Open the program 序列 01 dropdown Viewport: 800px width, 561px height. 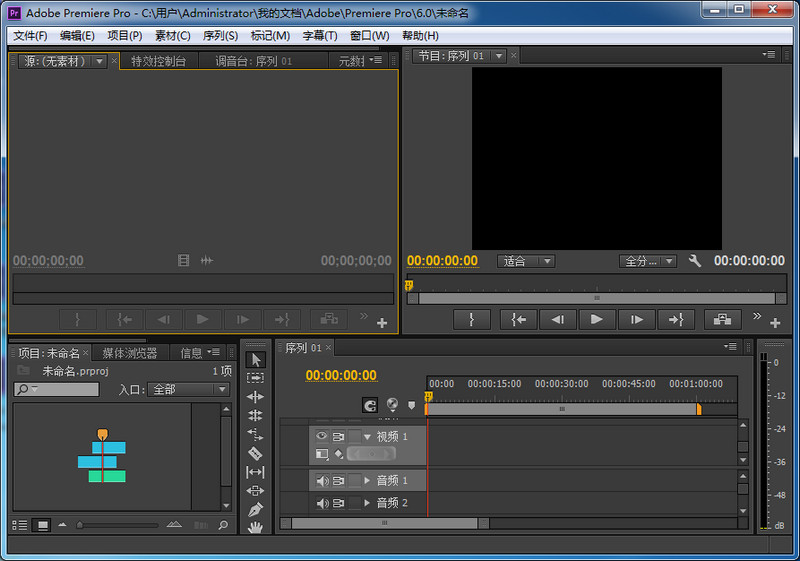coord(499,56)
